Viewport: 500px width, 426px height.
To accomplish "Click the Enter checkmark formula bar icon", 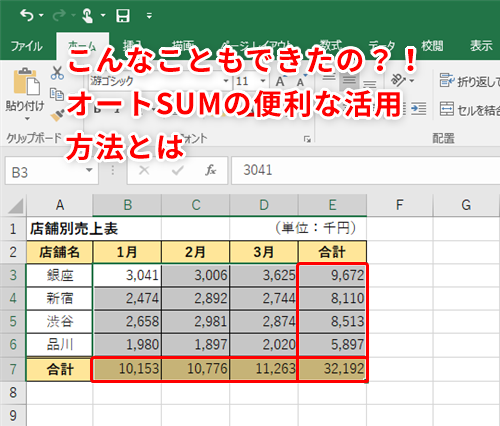I will 177,171.
